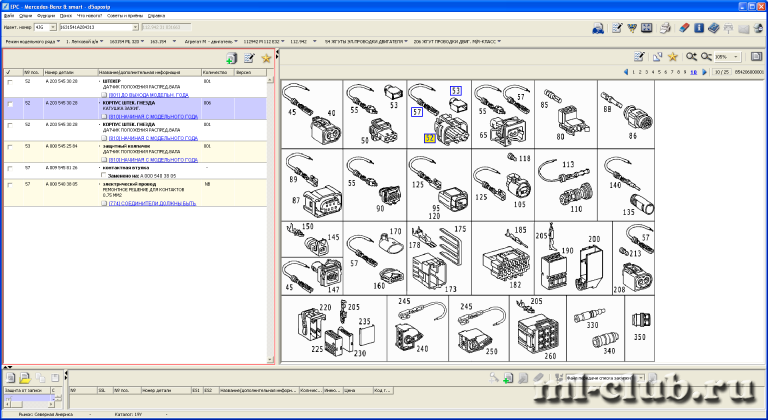This screenshot has width=768, height=420.
Task: Click the favorites star above the parts list
Action: (x=266, y=59)
